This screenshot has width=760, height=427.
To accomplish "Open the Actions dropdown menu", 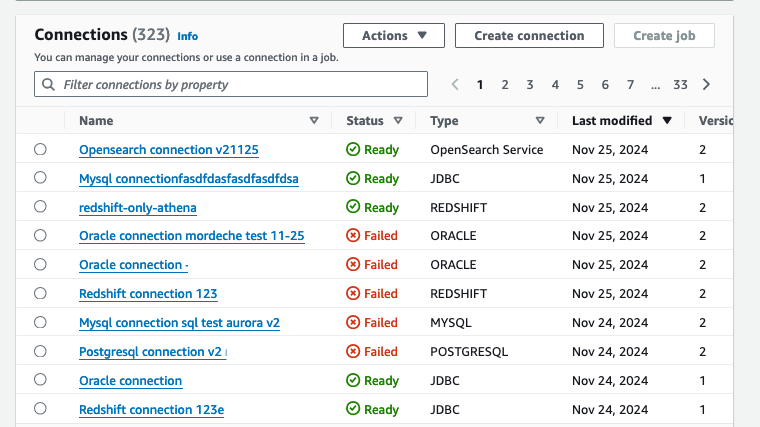I will tap(394, 36).
